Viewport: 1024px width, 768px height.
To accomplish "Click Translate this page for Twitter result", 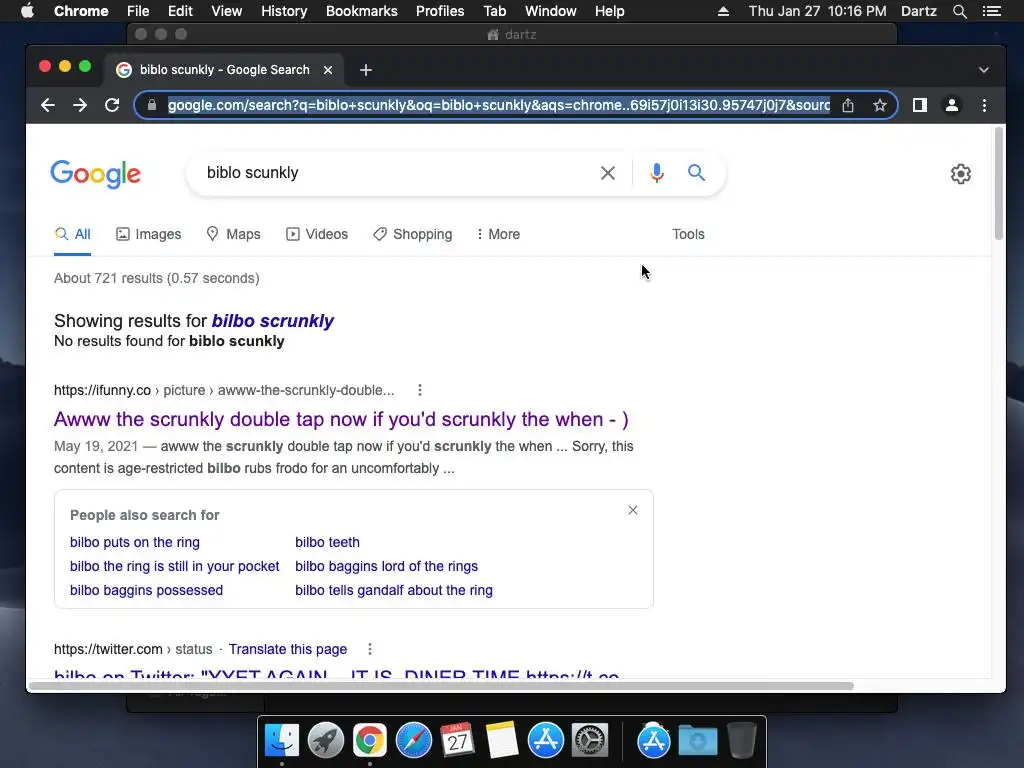I will 287,649.
